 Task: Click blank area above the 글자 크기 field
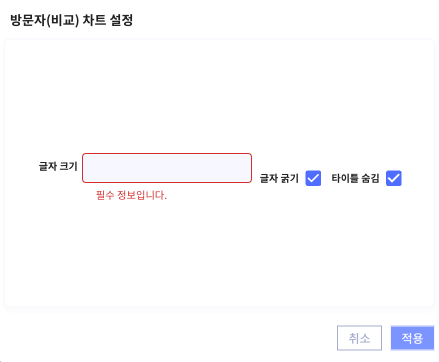(167, 97)
